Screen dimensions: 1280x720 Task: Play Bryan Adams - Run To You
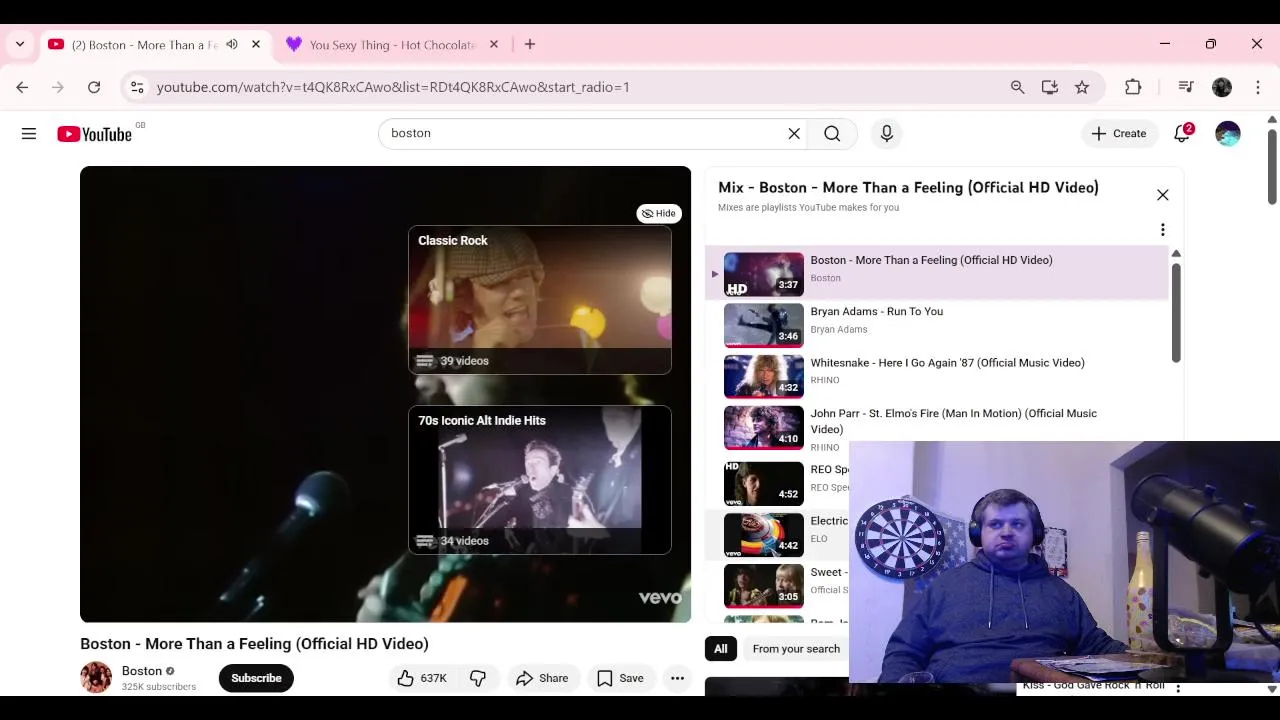(x=937, y=324)
